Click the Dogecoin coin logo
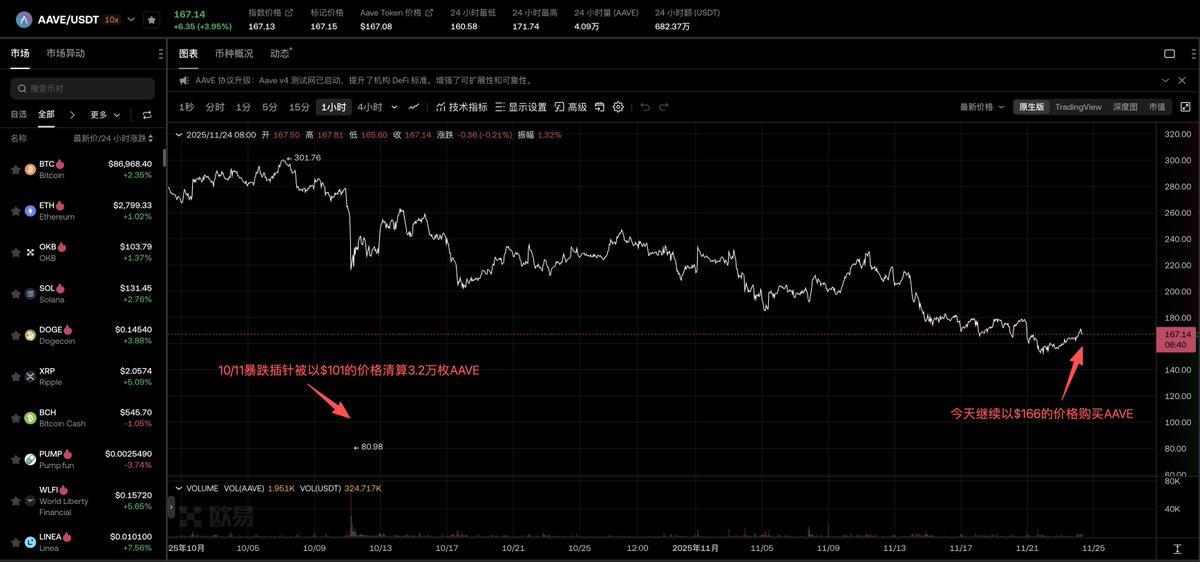The height and width of the screenshot is (562, 1200). (x=30, y=335)
